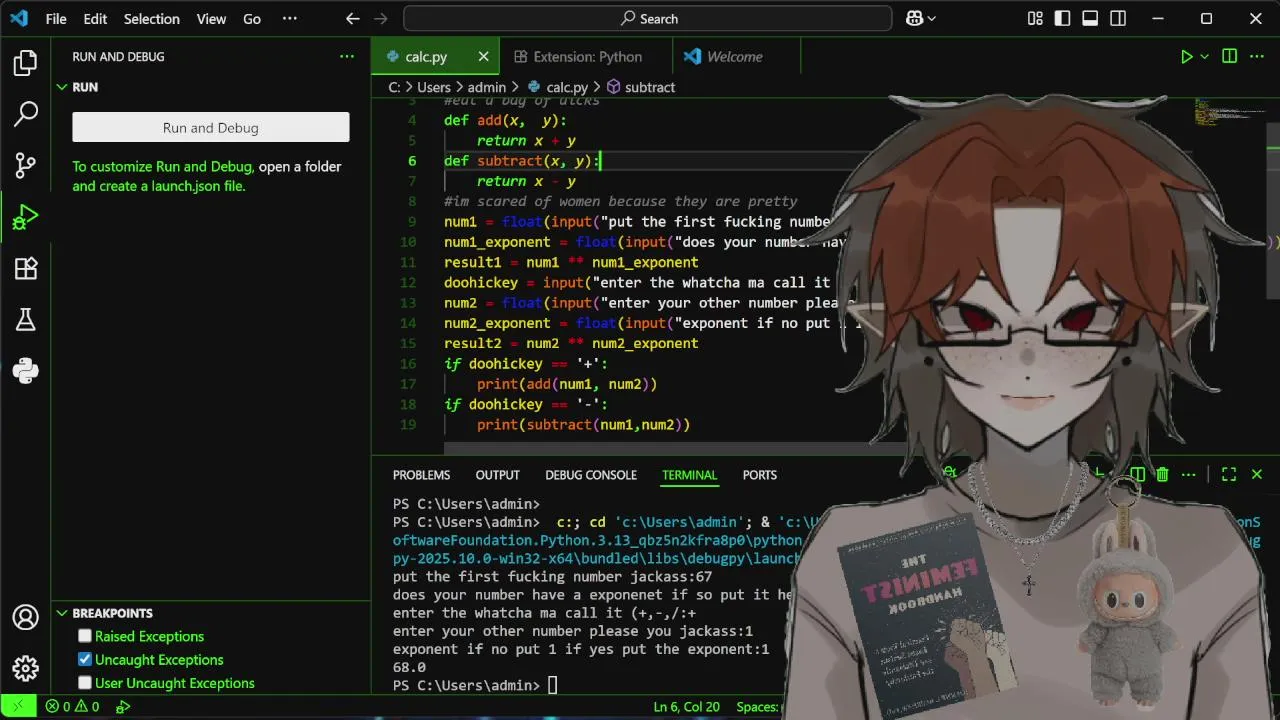
Task: Open the Python activity bar view
Action: [25, 371]
